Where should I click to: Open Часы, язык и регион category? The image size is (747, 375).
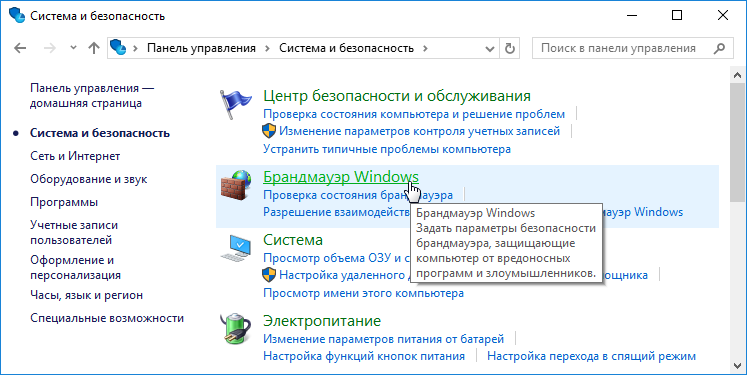pyautogui.click(x=86, y=295)
